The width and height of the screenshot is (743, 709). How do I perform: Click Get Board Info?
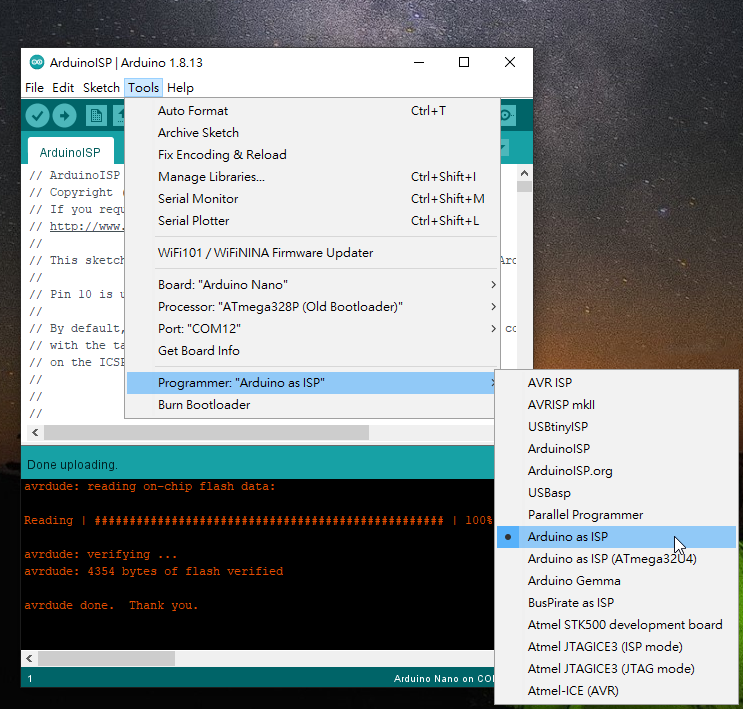click(x=198, y=351)
